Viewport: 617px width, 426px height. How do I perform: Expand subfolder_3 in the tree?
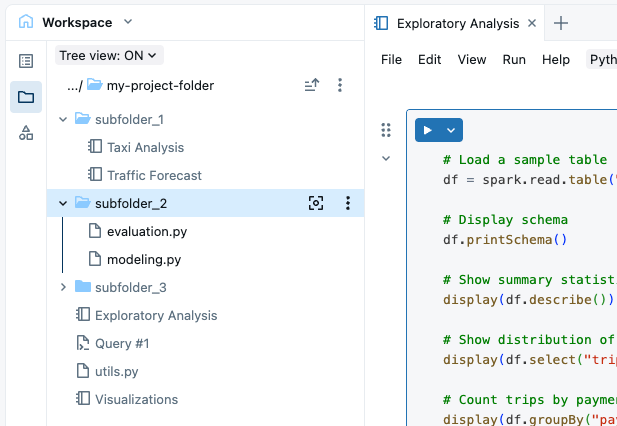point(64,288)
